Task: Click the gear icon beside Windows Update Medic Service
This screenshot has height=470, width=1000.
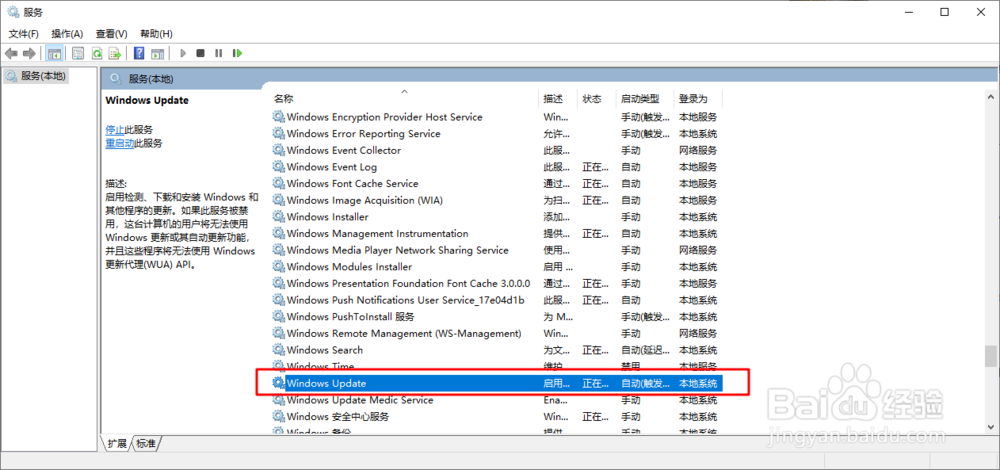Action: (279, 400)
